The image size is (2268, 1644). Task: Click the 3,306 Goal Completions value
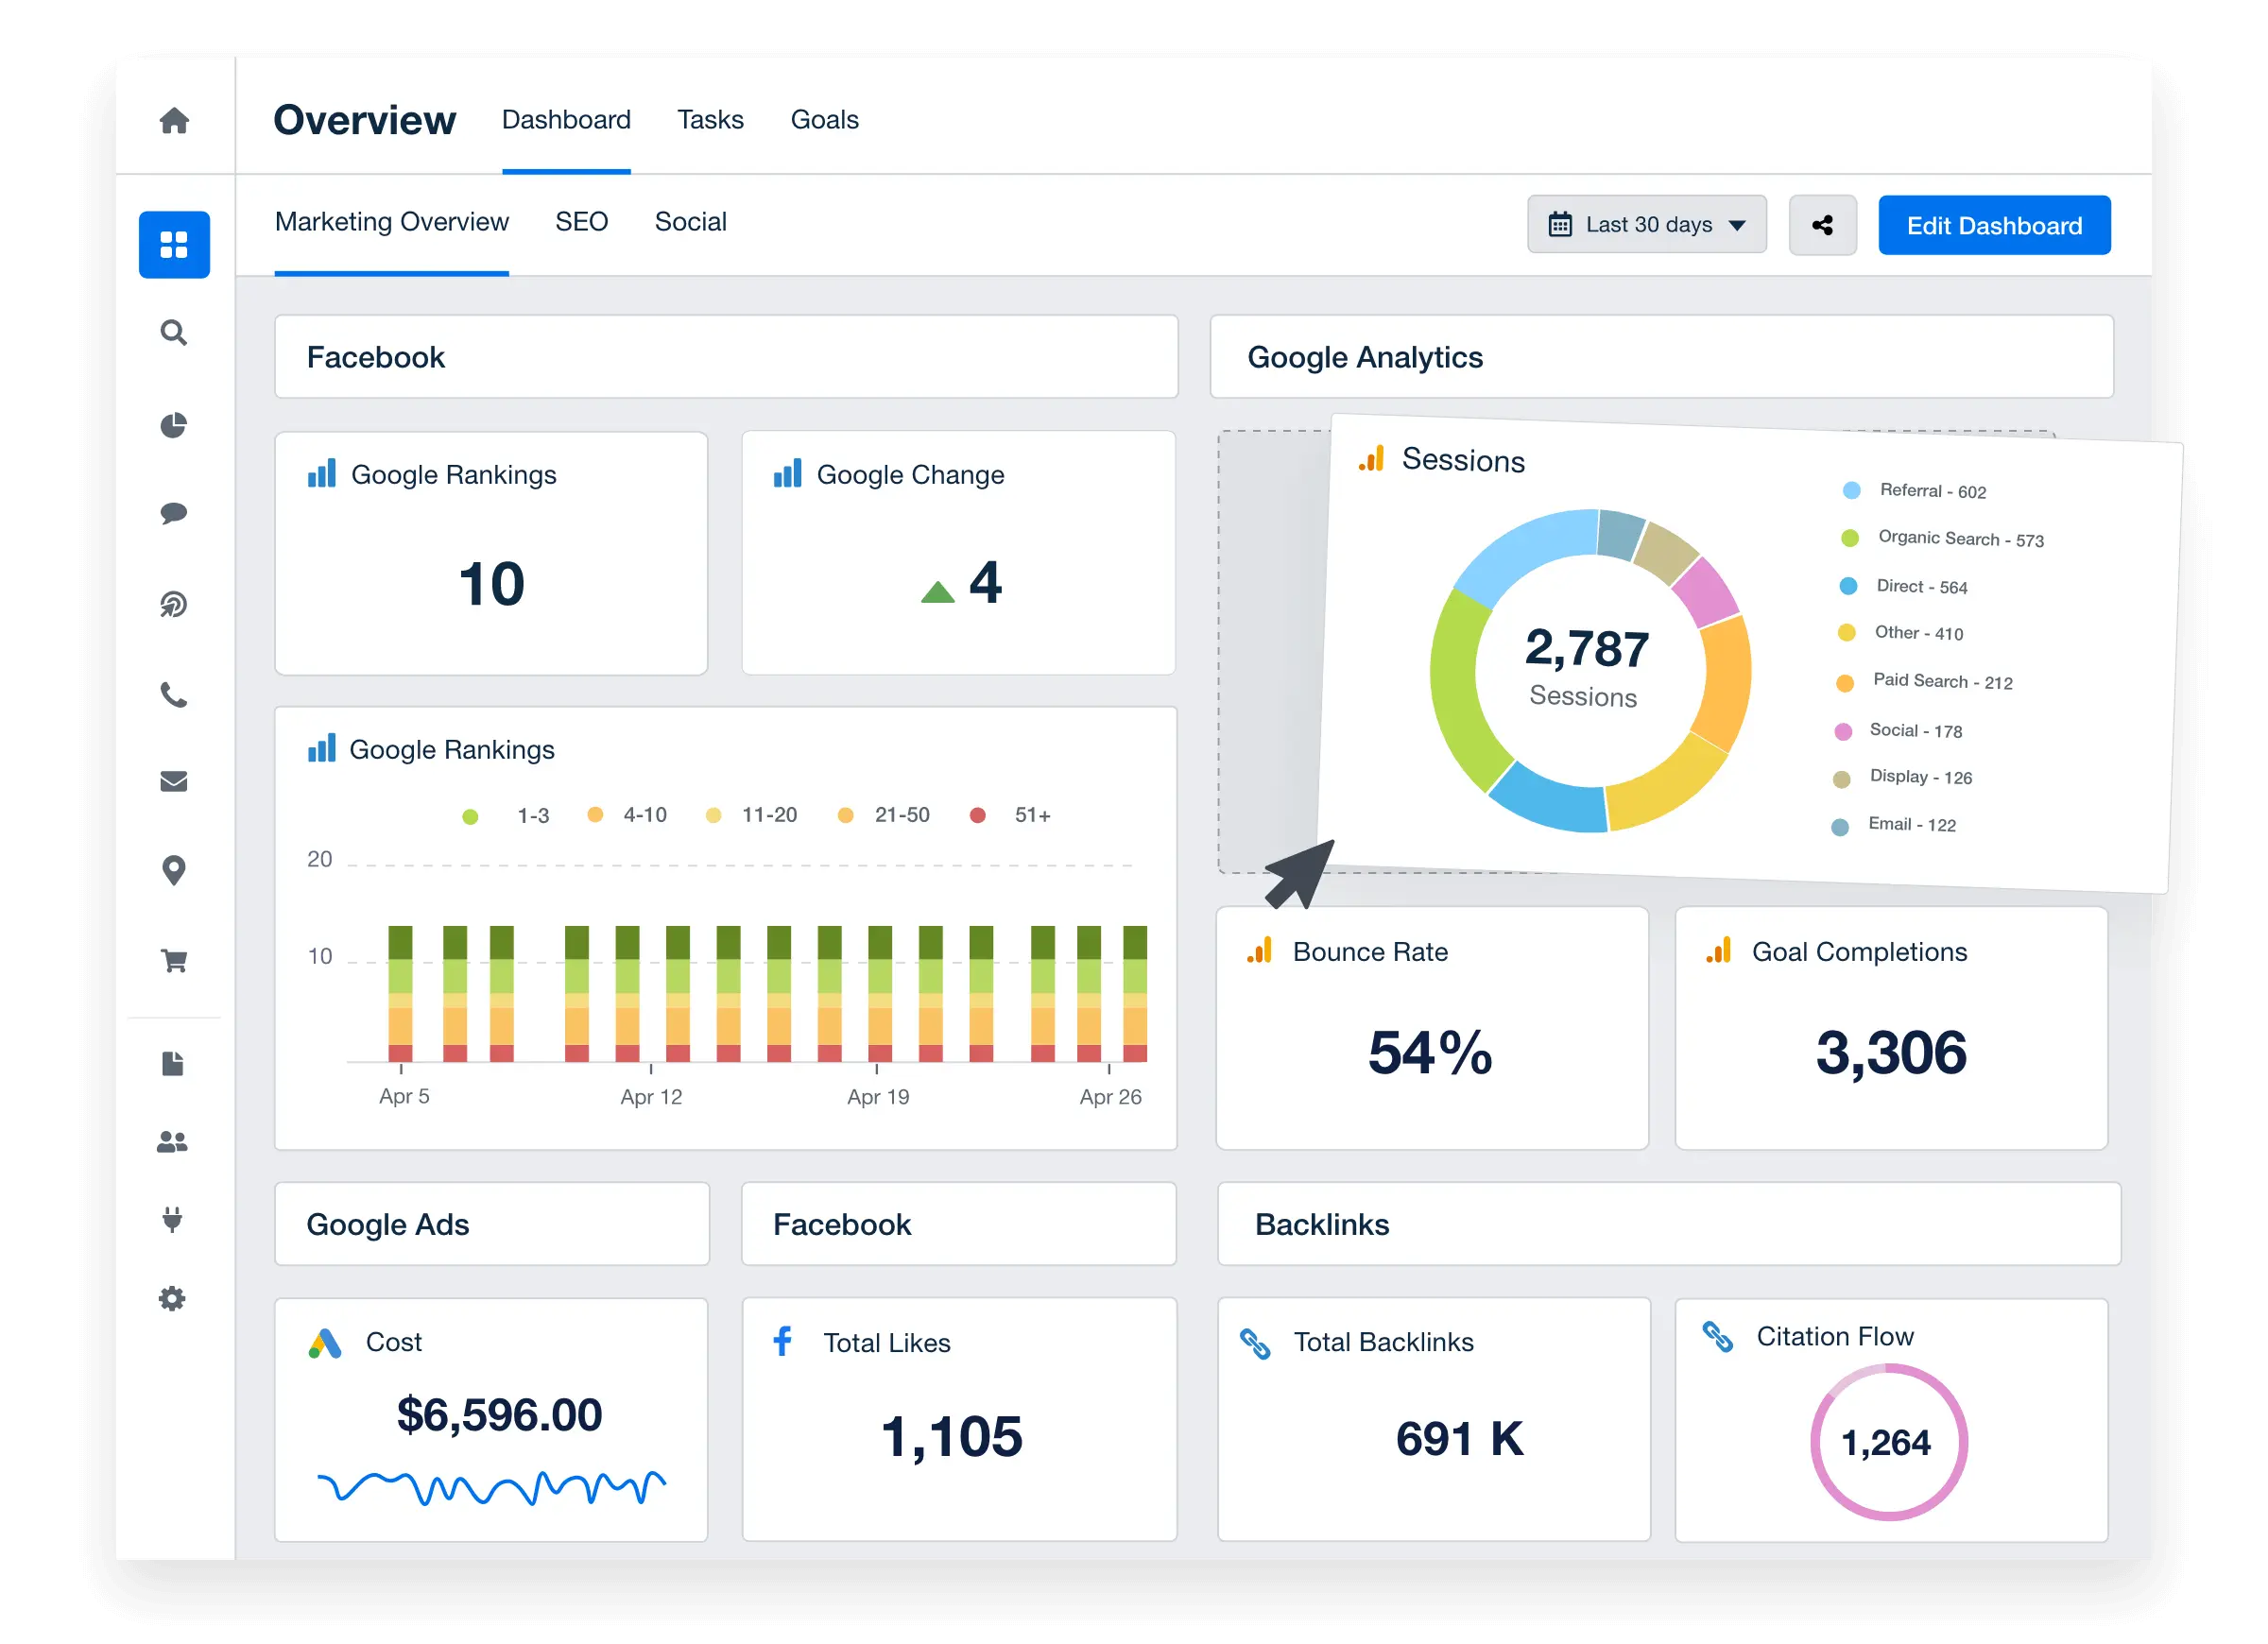click(1891, 1053)
